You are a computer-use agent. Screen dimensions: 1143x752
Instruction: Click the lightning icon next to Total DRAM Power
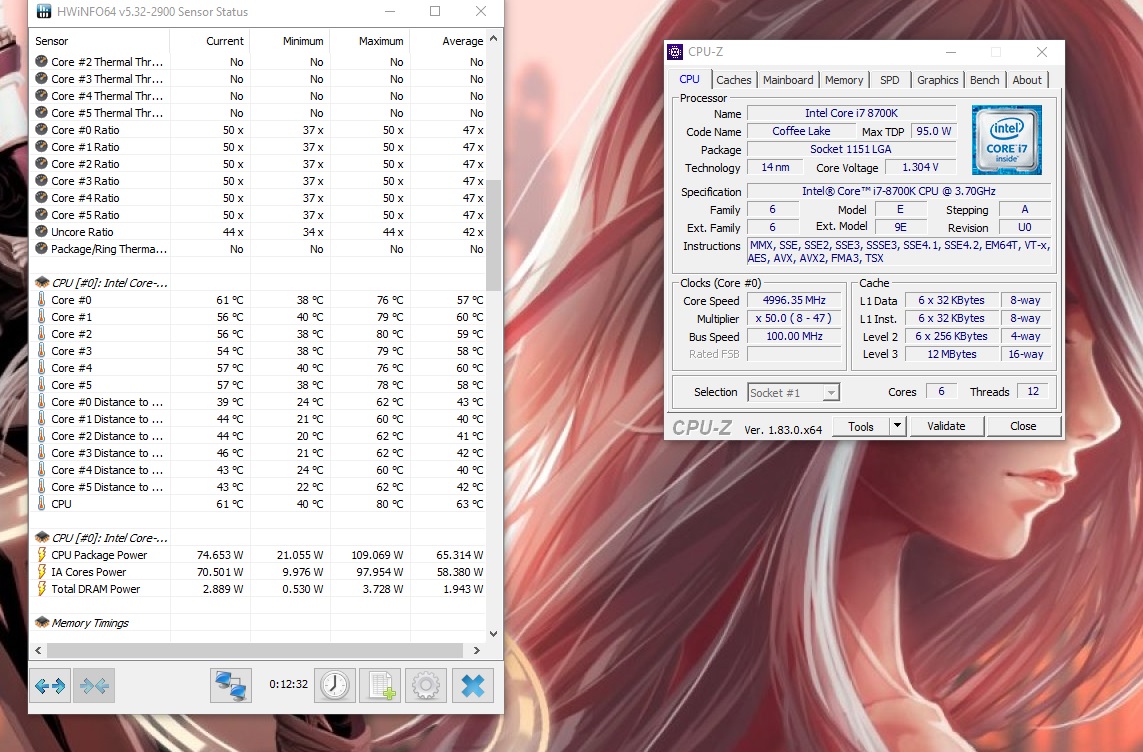click(x=42, y=589)
